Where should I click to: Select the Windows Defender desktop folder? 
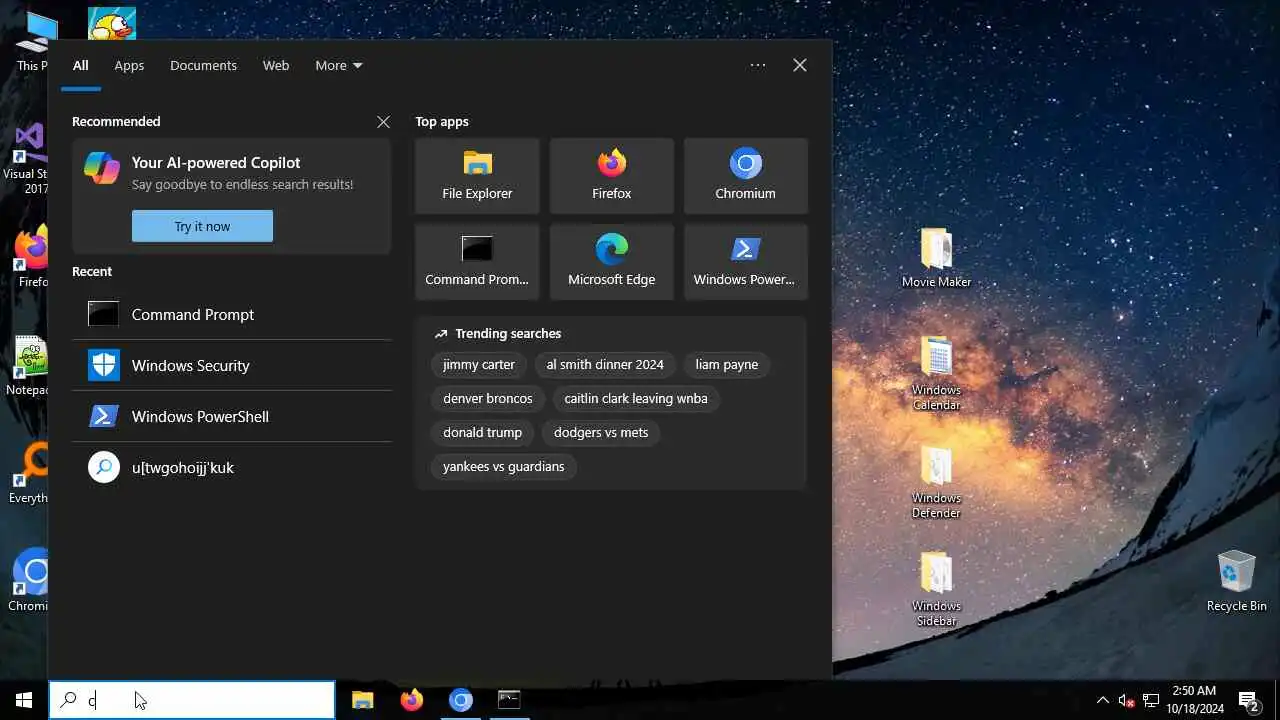coord(937,481)
